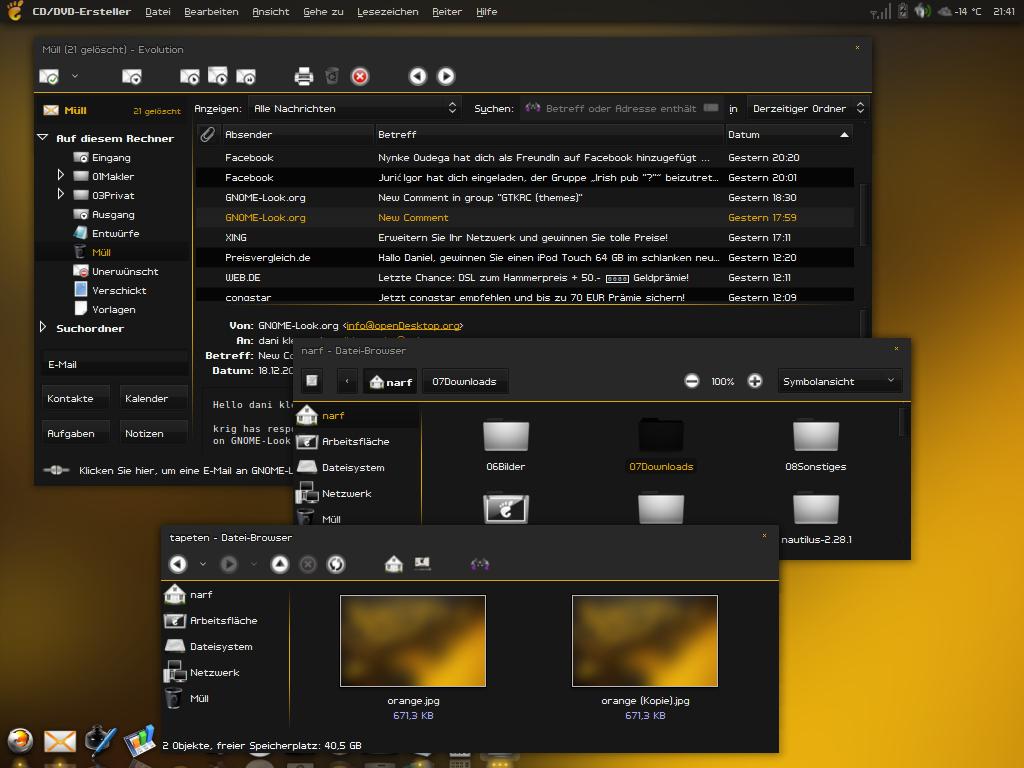Select the 'orange (Kopie).jpg' thumbnail

coord(645,641)
